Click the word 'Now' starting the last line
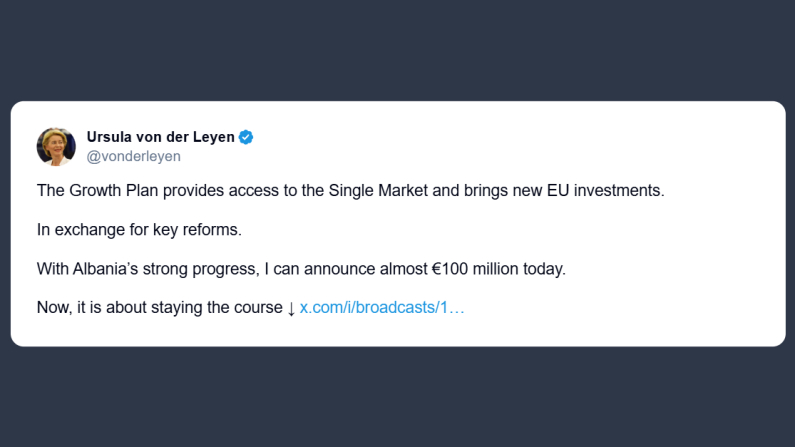The width and height of the screenshot is (795, 447). click(x=52, y=308)
